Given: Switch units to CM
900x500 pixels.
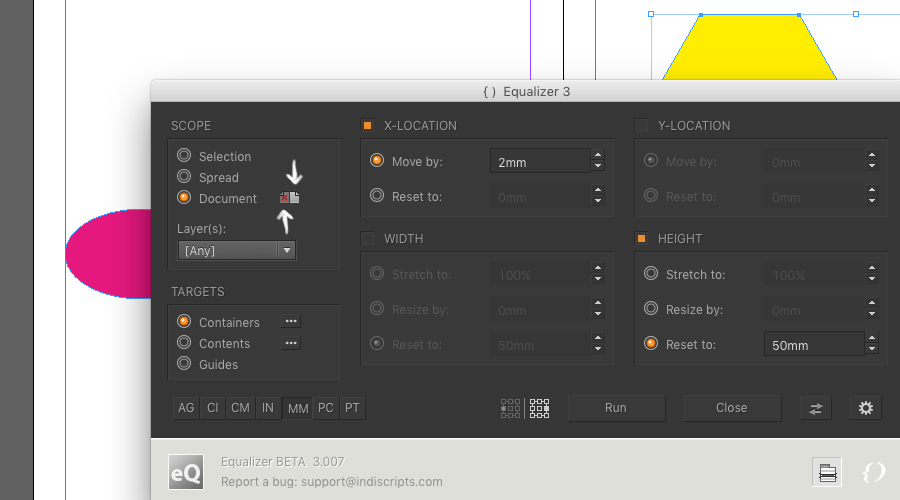Looking at the screenshot, I should tap(240, 408).
